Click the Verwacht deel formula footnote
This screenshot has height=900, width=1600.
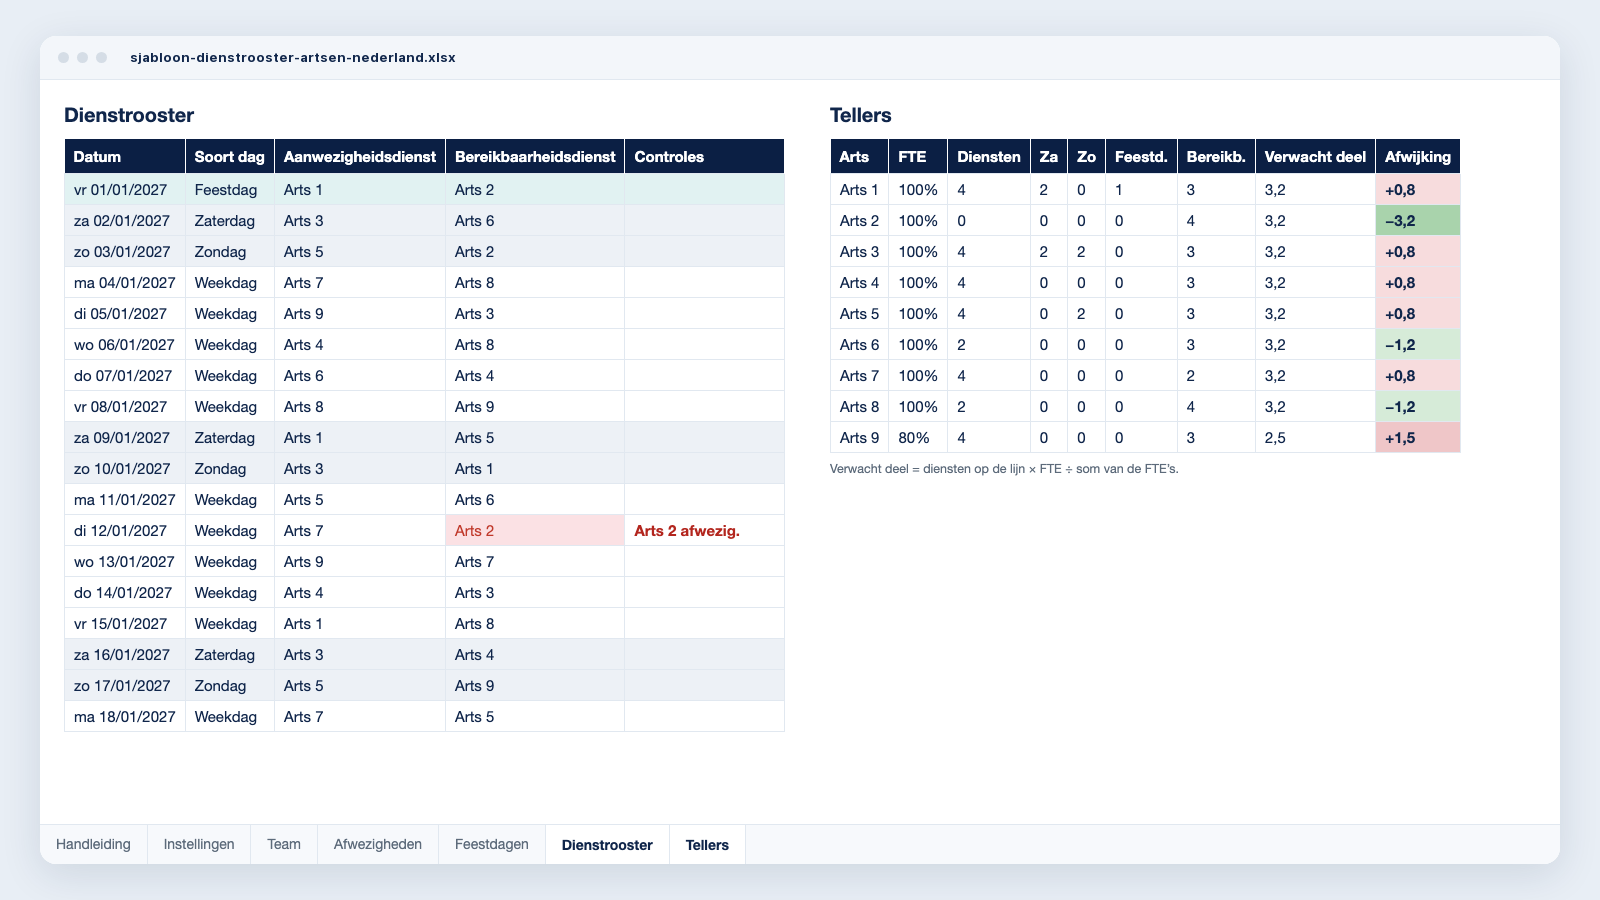point(1004,469)
